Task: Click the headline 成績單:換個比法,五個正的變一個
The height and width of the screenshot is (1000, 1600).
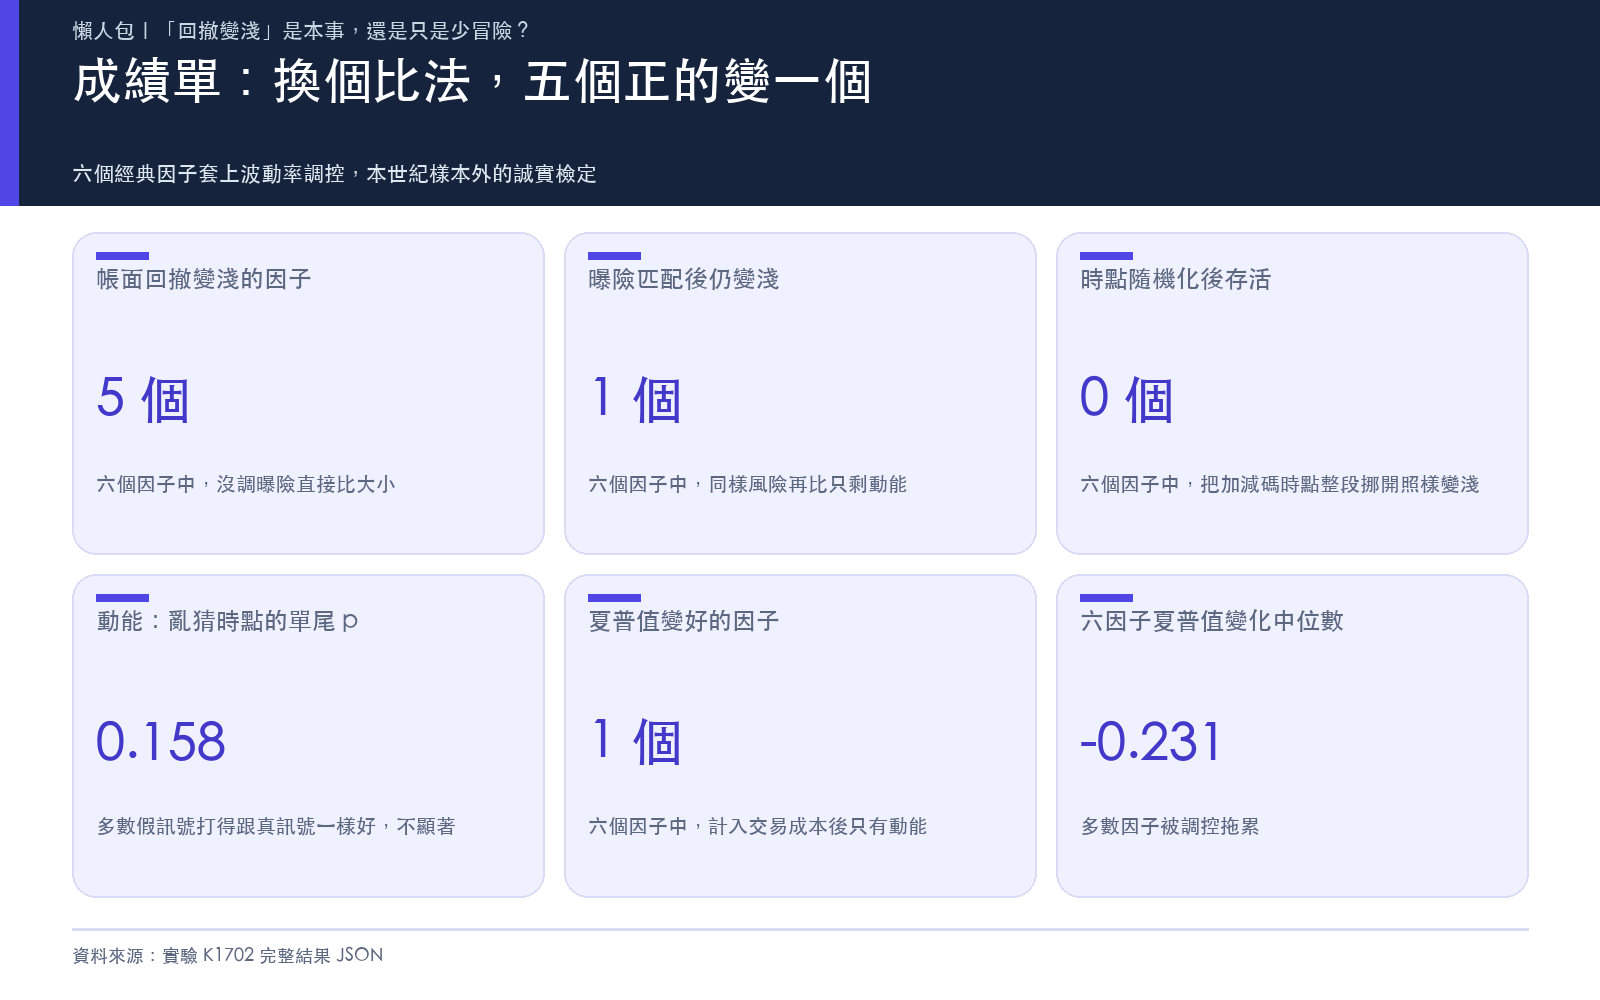Action: [472, 82]
